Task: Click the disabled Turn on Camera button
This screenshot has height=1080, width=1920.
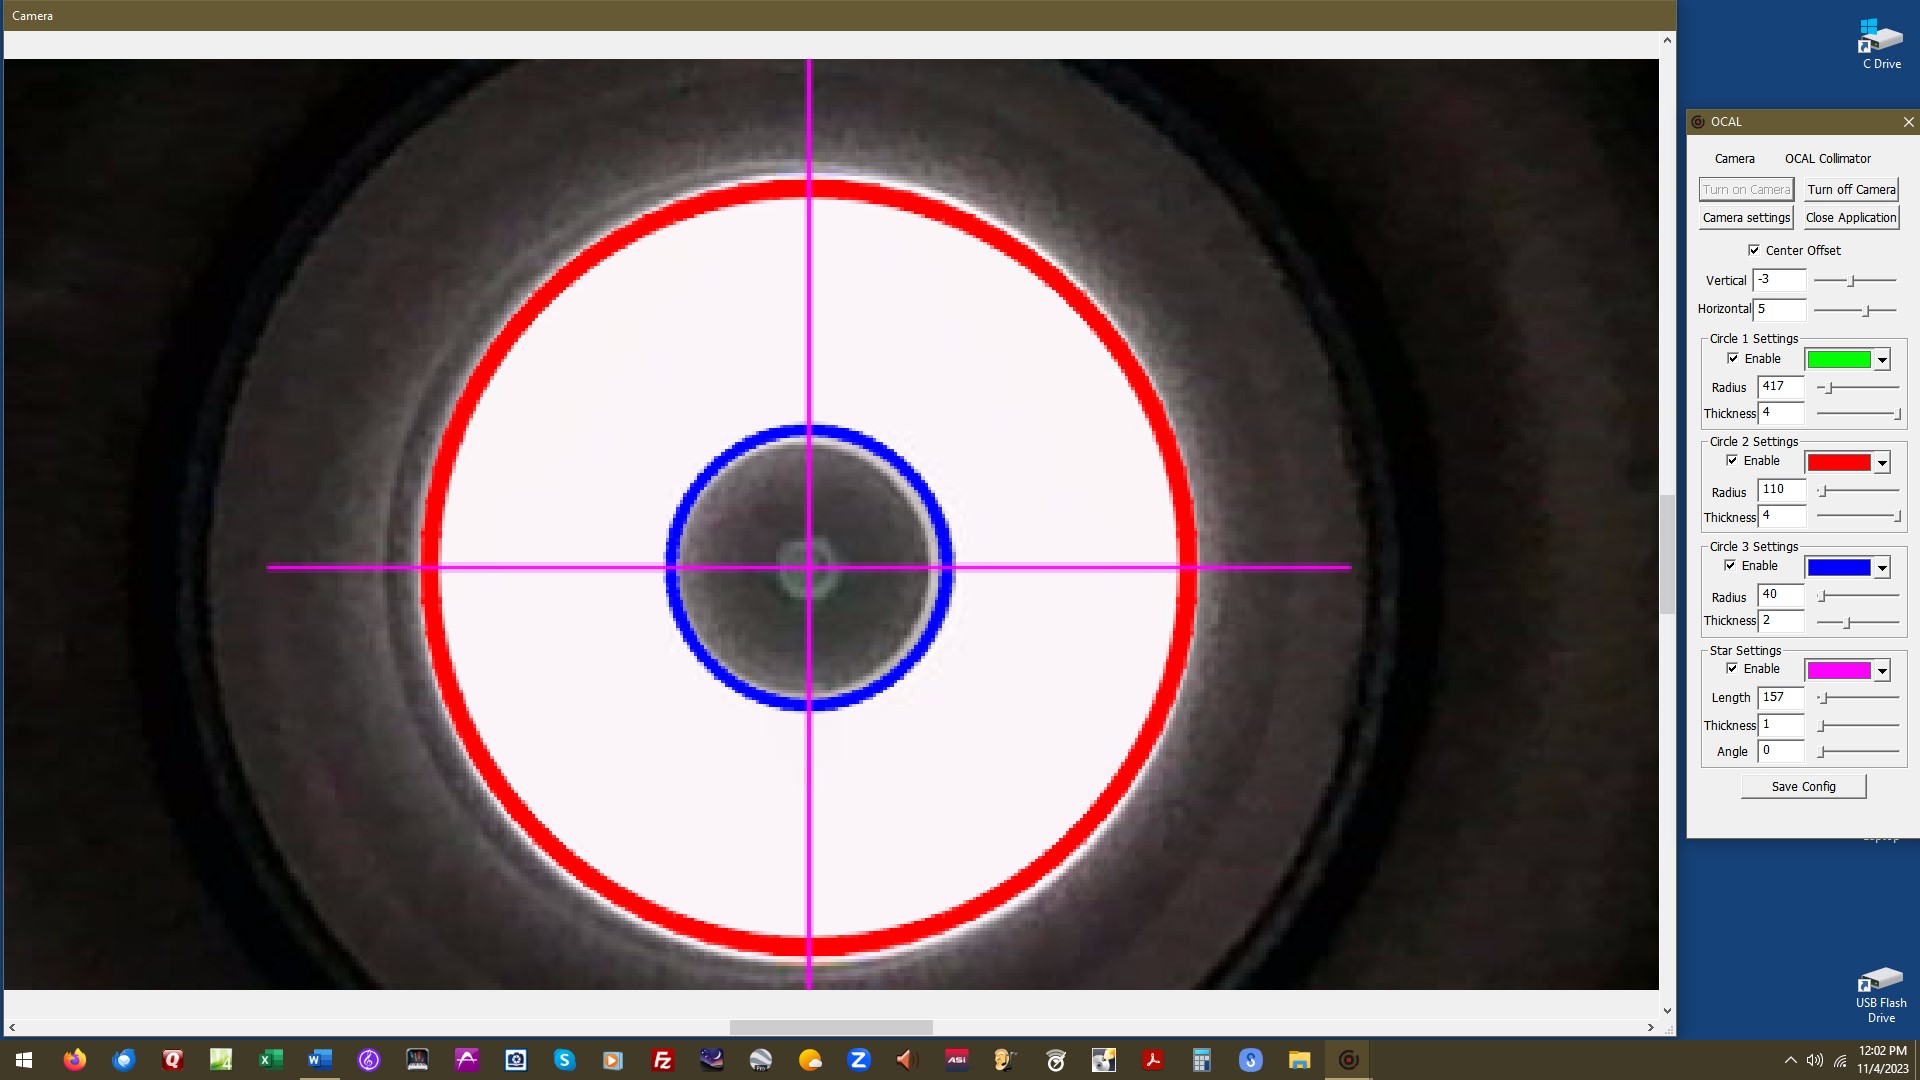Action: (x=1746, y=189)
